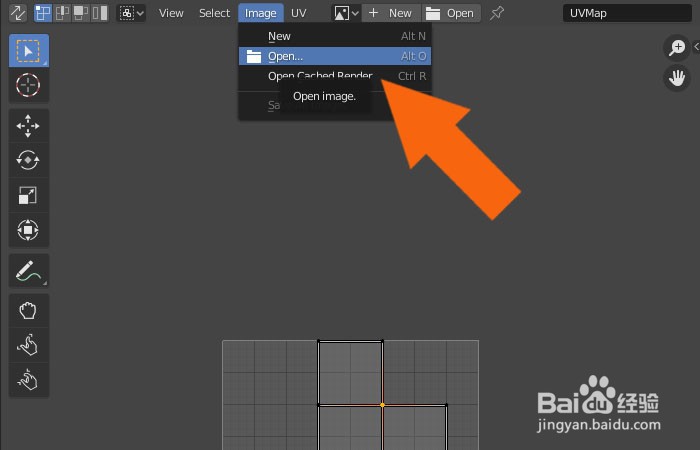Image resolution: width=700 pixels, height=450 pixels.
Task: Click the orange selected UV vertex
Action: (382, 405)
